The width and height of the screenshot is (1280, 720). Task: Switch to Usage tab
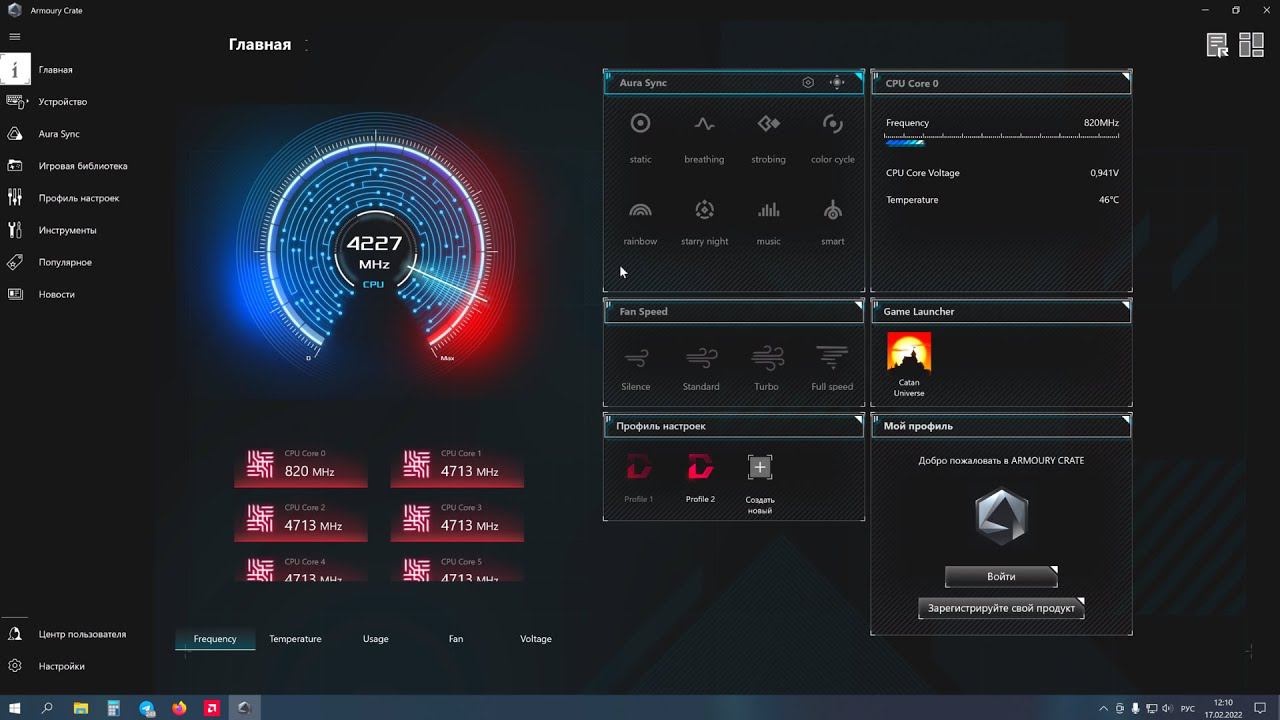point(376,639)
